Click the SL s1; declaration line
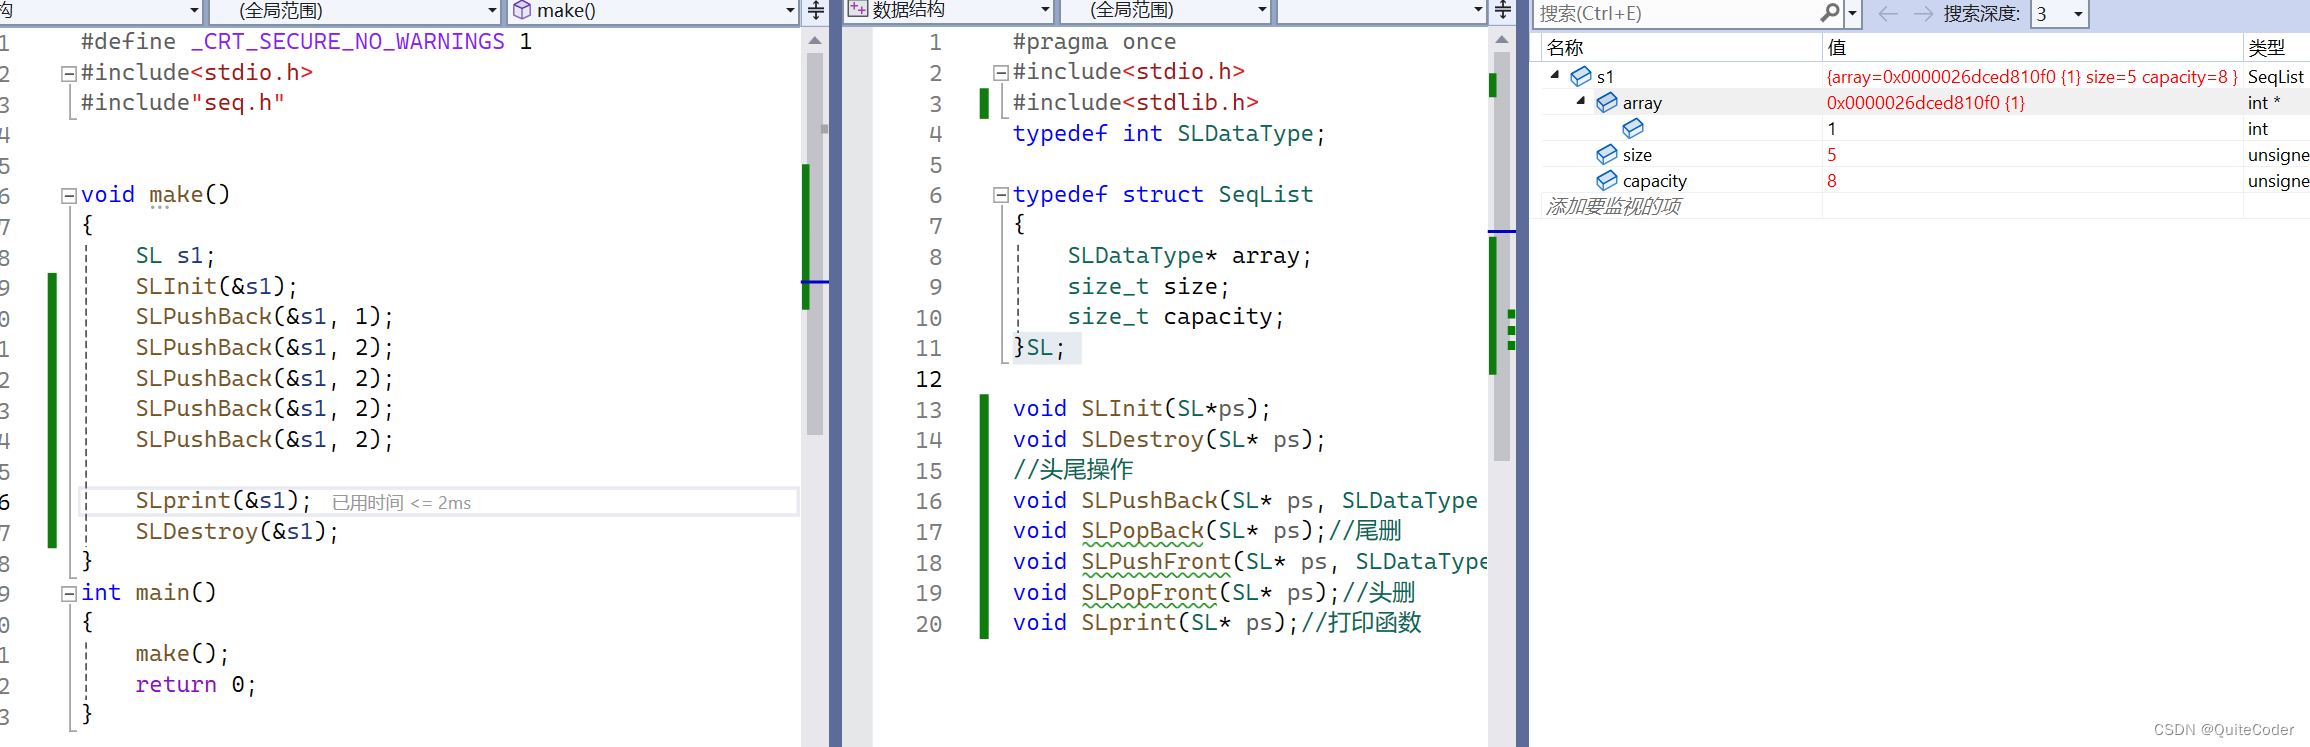Screen dimensions: 2310x747 tap(175, 256)
